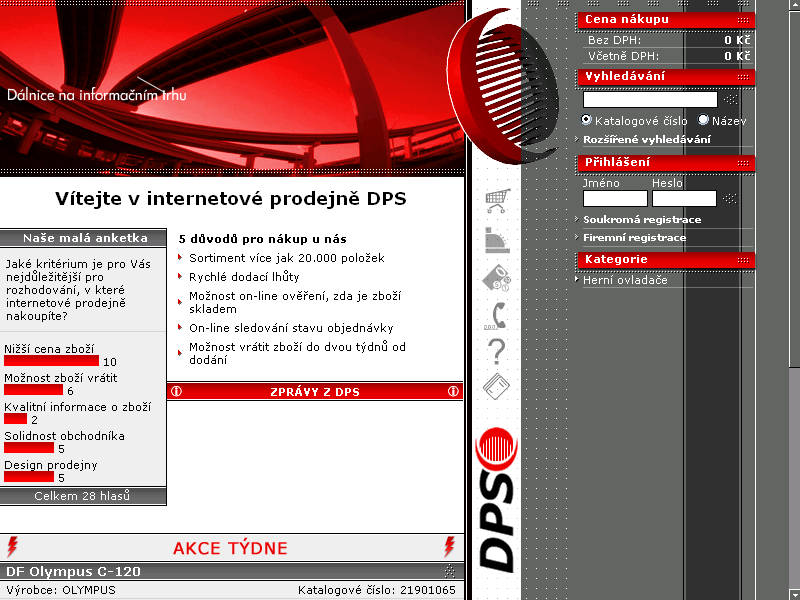
Task: Click the Naše malá anketka poll header
Action: (83, 238)
